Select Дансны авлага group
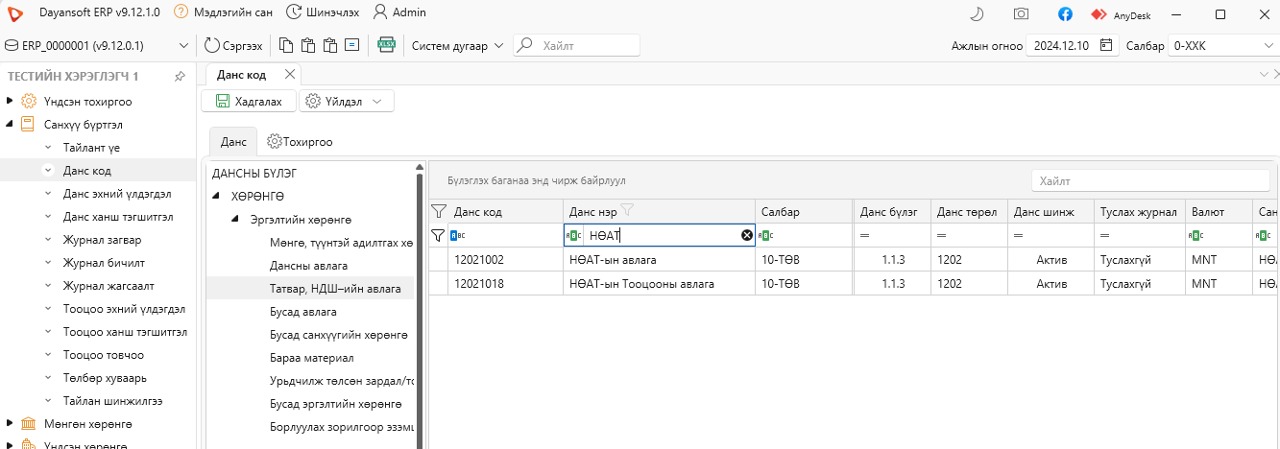The height and width of the screenshot is (449, 1280). point(309,265)
